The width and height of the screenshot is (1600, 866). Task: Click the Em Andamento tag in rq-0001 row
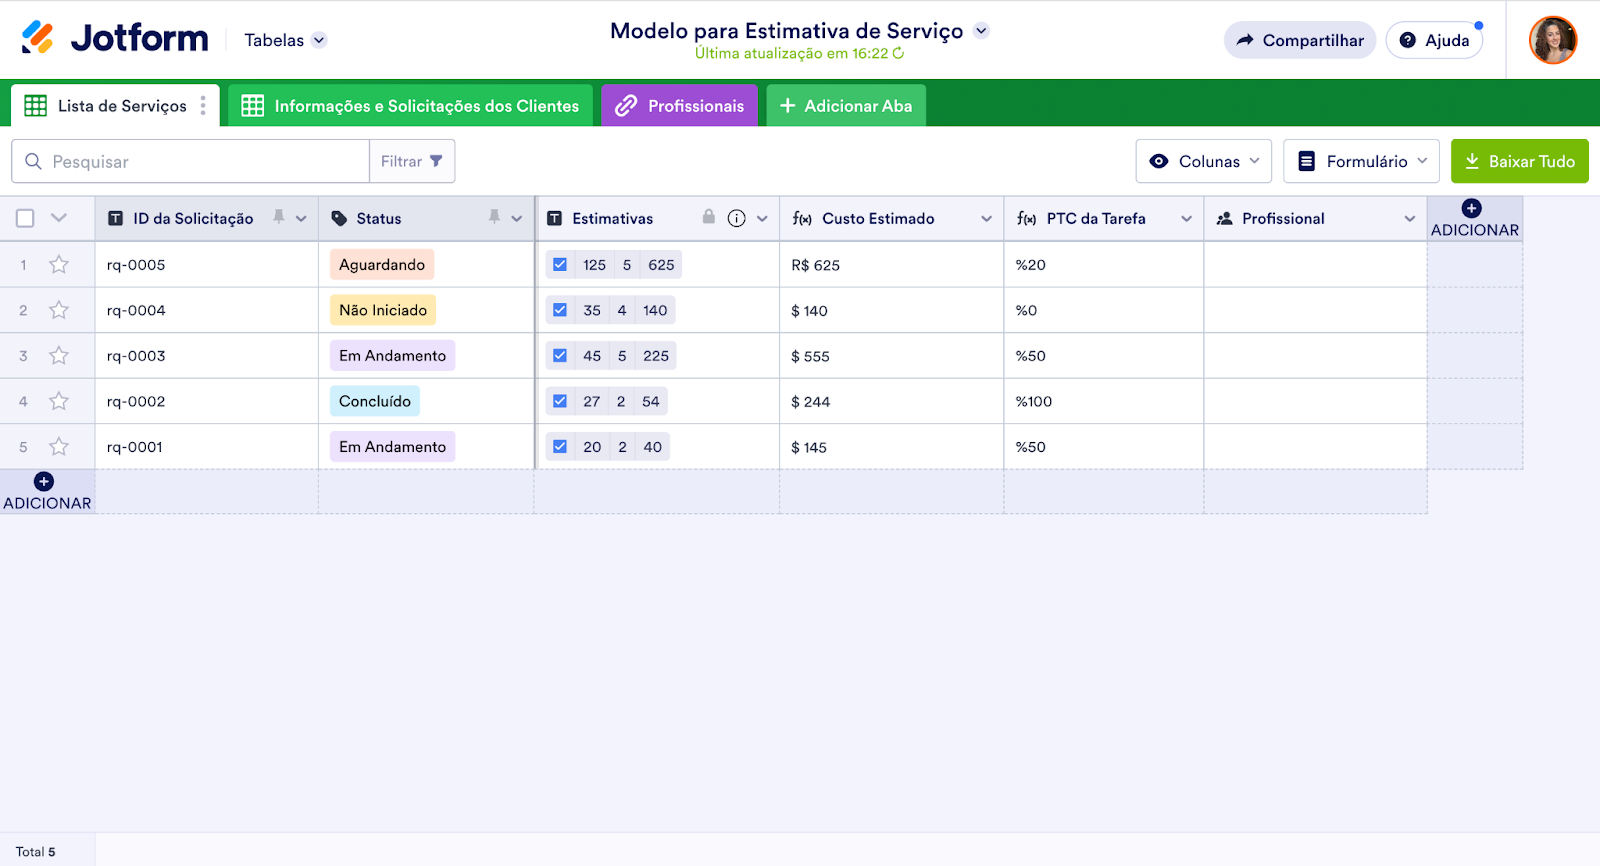pyautogui.click(x=392, y=447)
